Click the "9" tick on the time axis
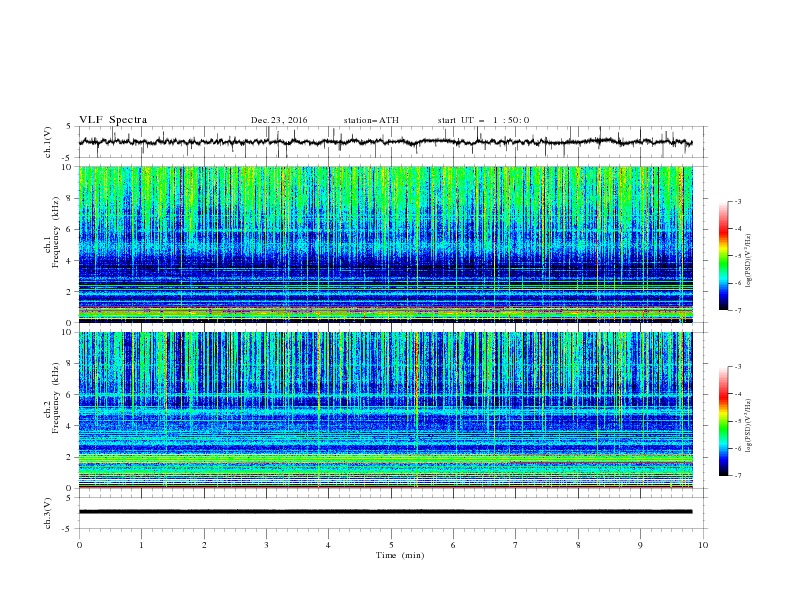The width and height of the screenshot is (792, 612). [640, 545]
